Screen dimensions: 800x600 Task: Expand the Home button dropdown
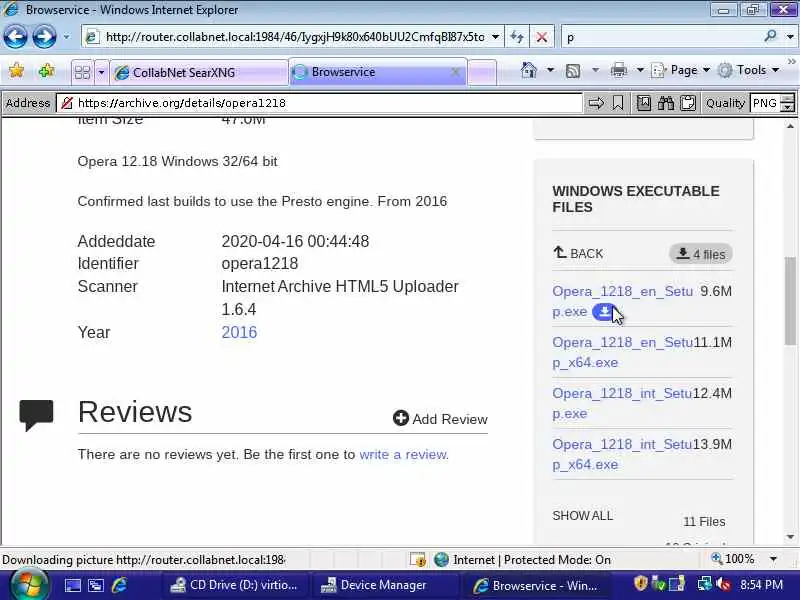[x=550, y=70]
